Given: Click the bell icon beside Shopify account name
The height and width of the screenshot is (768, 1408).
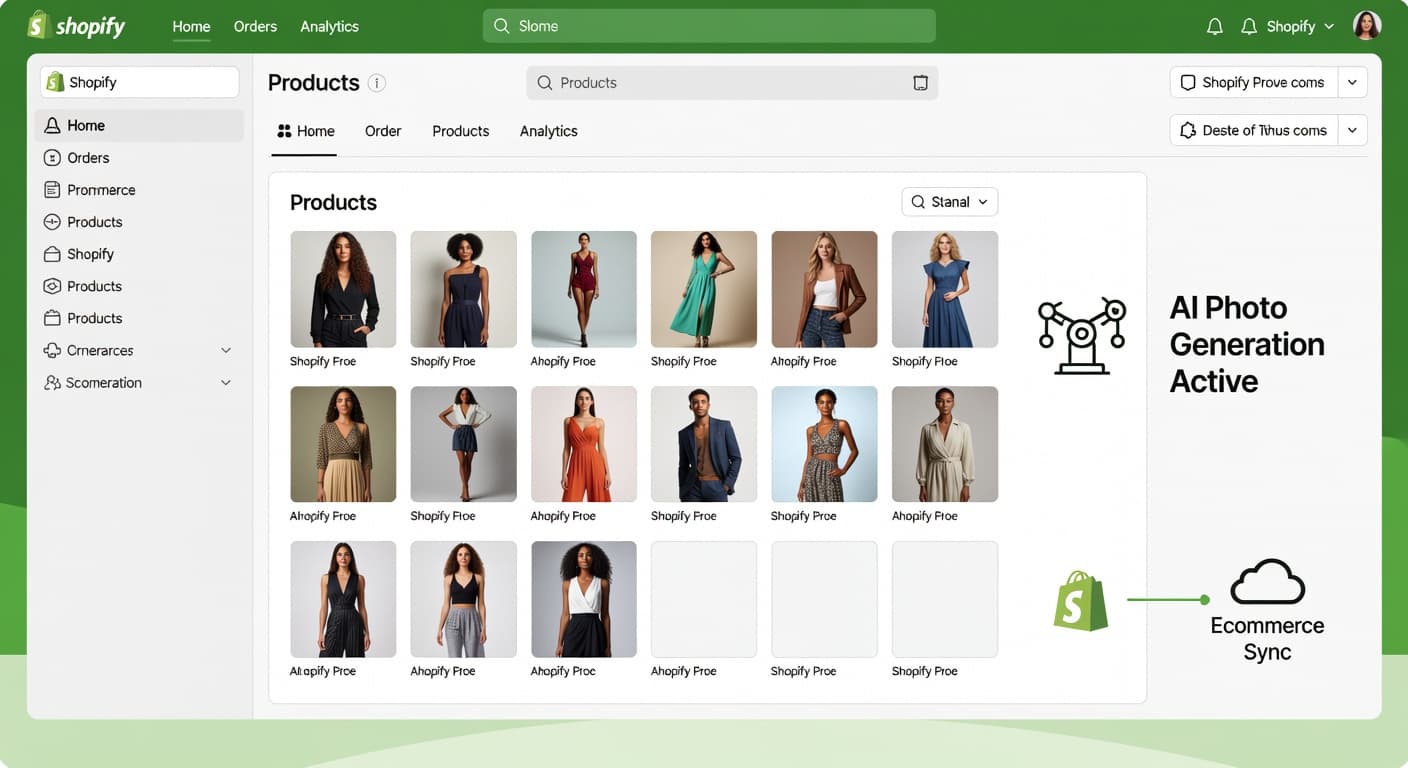Looking at the screenshot, I should coord(1249,27).
